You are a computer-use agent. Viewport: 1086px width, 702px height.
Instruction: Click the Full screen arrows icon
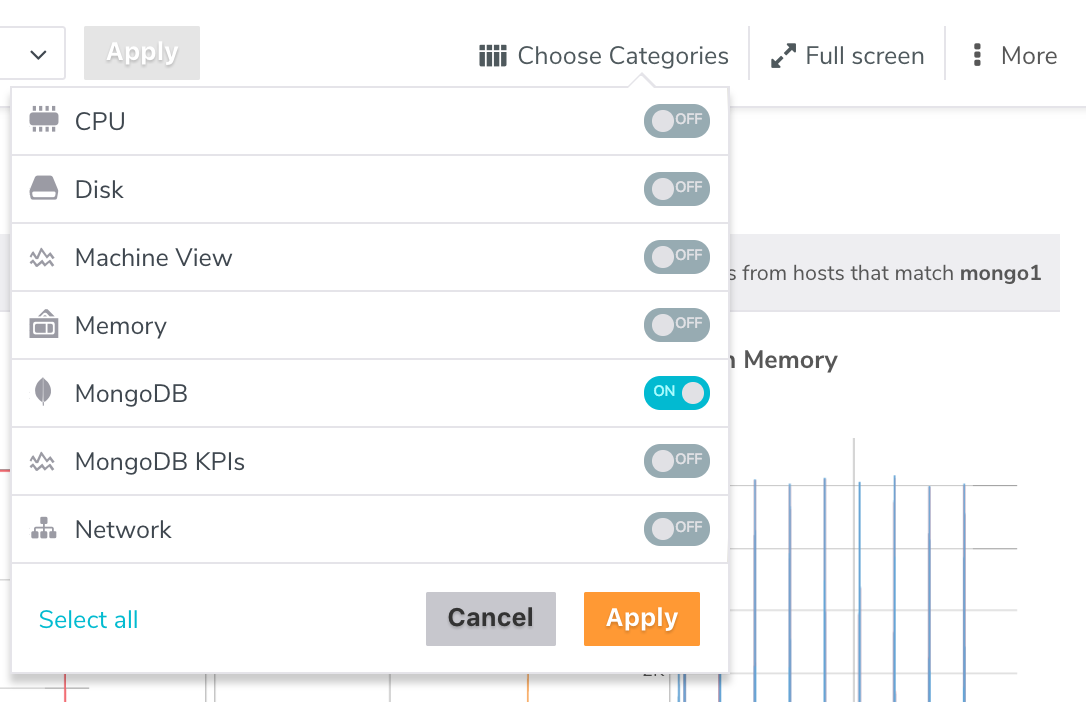pos(783,56)
